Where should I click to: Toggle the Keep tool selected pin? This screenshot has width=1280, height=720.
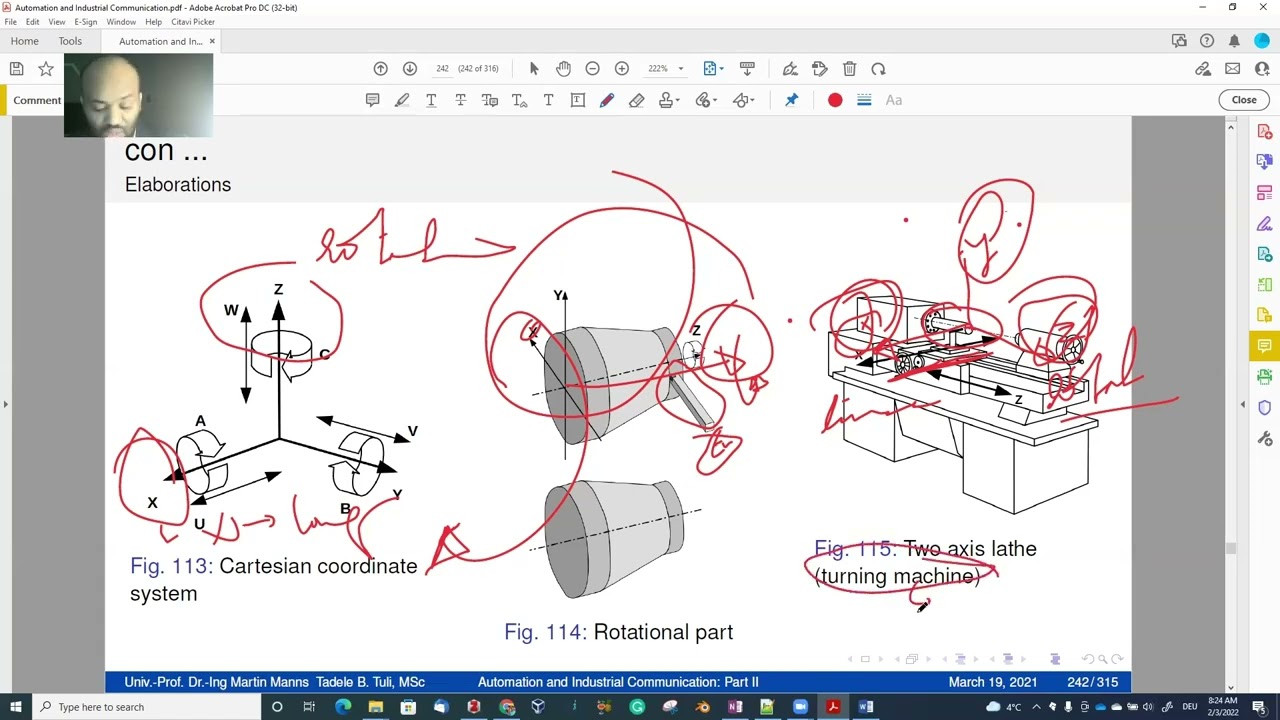(x=791, y=100)
